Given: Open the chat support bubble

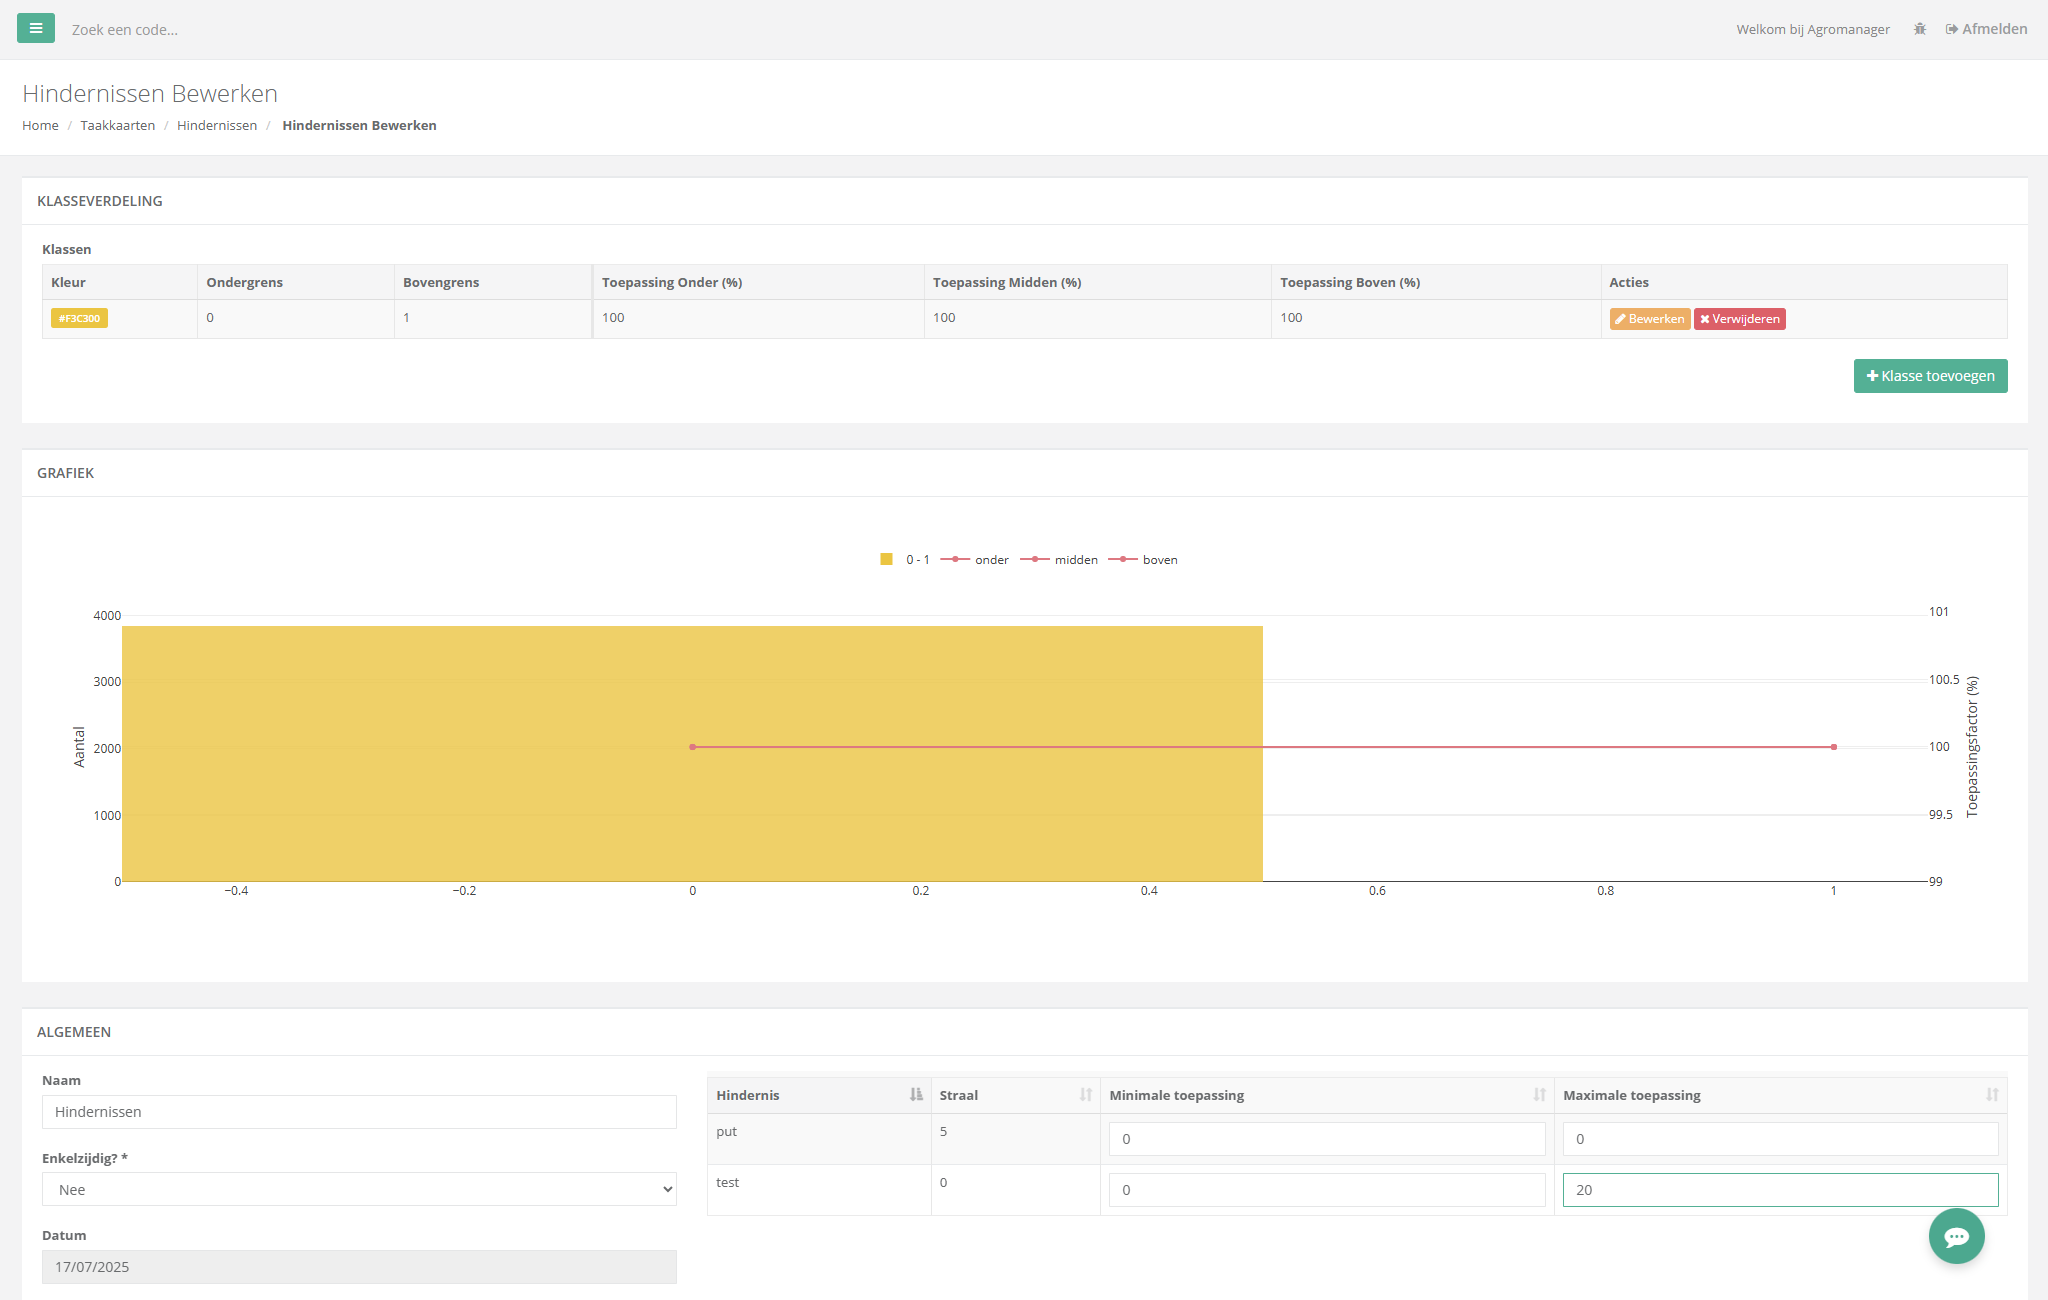Looking at the screenshot, I should point(1956,1236).
